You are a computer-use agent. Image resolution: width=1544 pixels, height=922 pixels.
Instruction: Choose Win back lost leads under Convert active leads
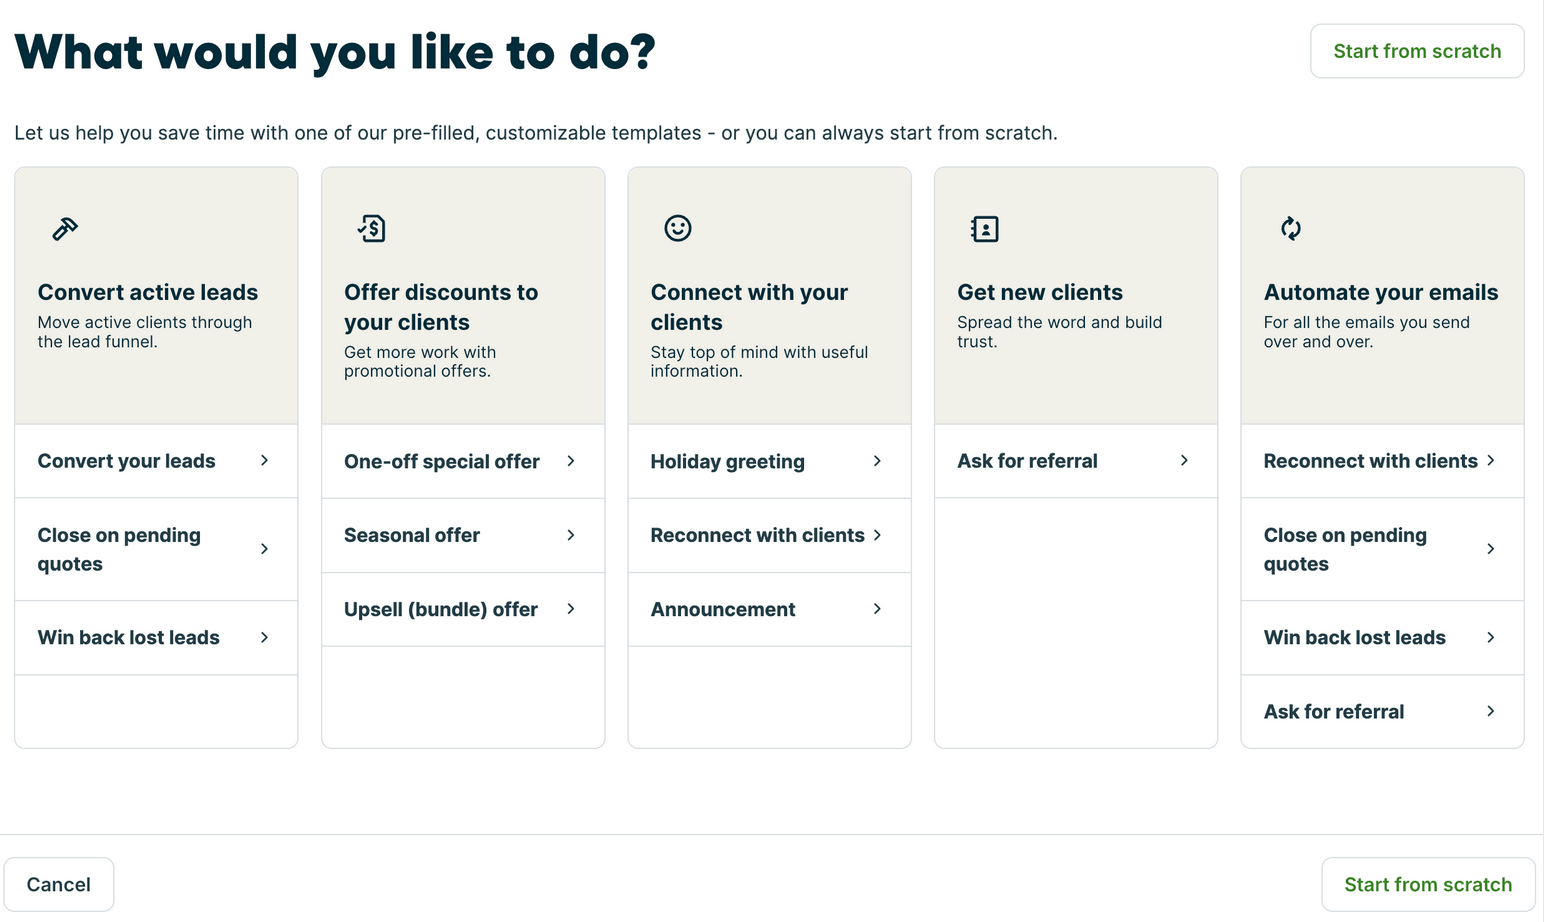coord(156,637)
